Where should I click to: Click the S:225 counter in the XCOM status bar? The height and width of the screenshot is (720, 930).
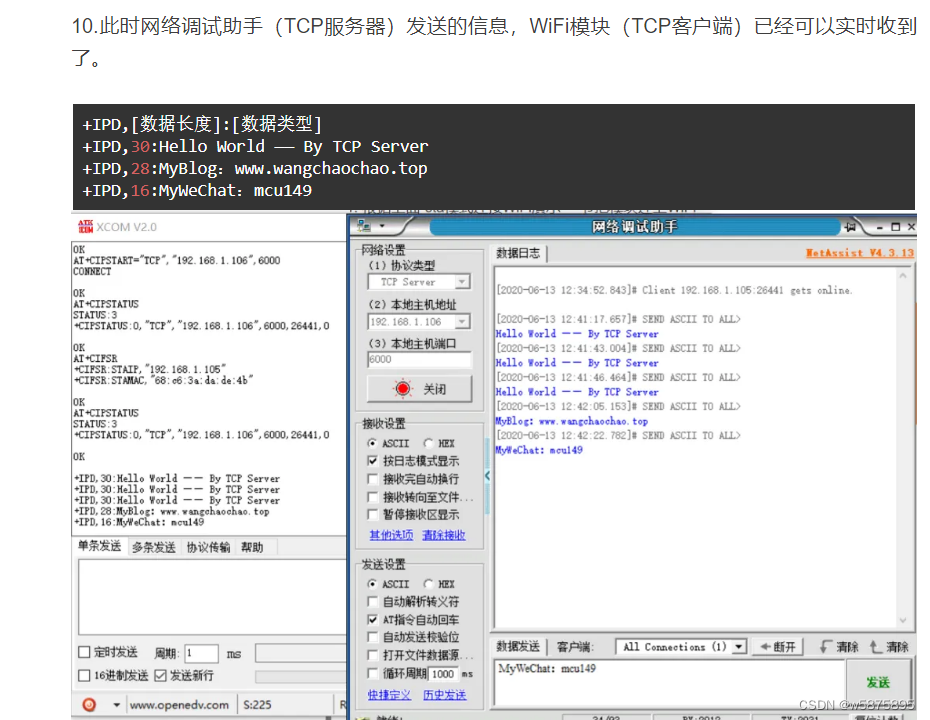coord(257,705)
